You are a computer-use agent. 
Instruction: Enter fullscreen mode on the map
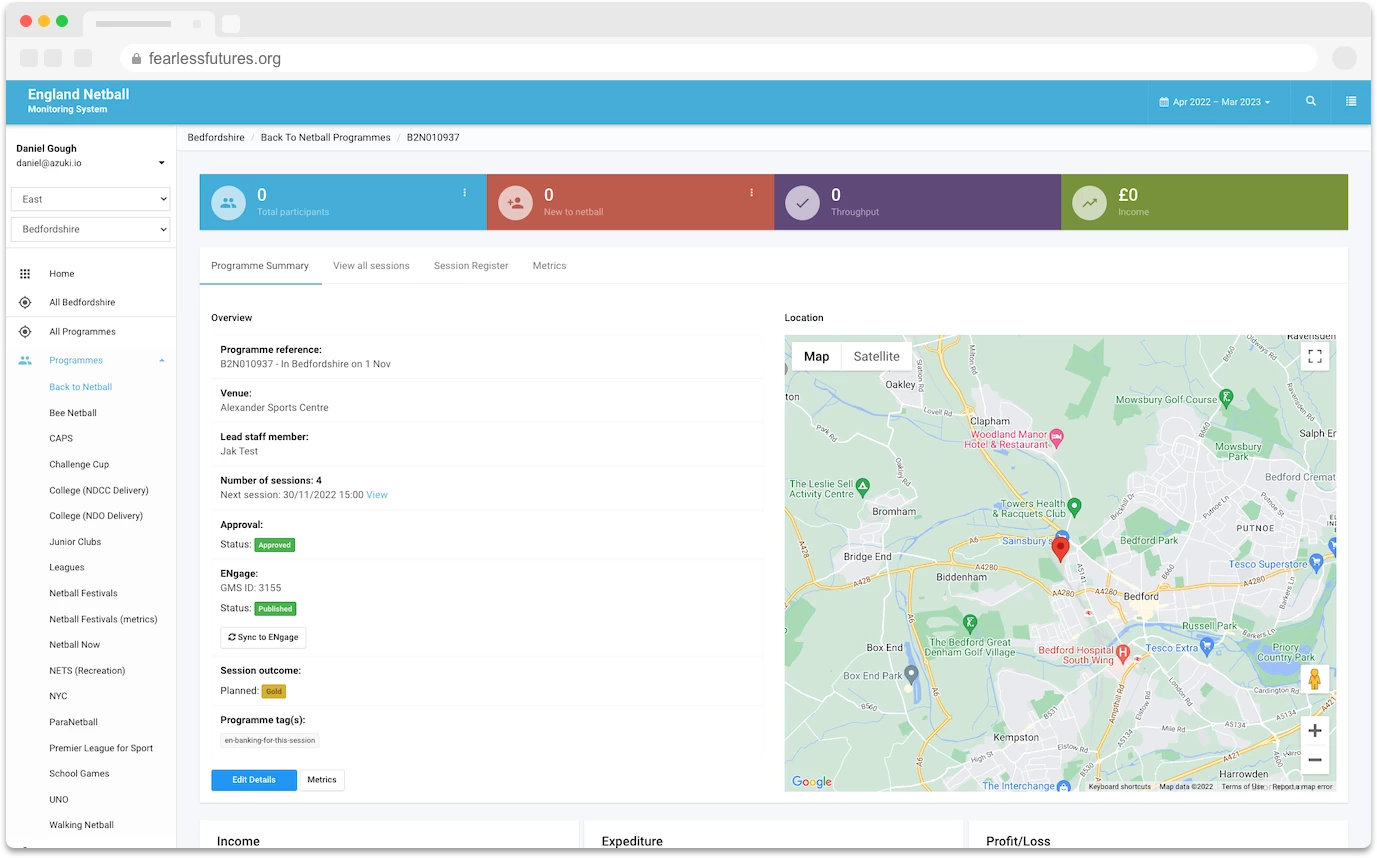click(x=1315, y=356)
